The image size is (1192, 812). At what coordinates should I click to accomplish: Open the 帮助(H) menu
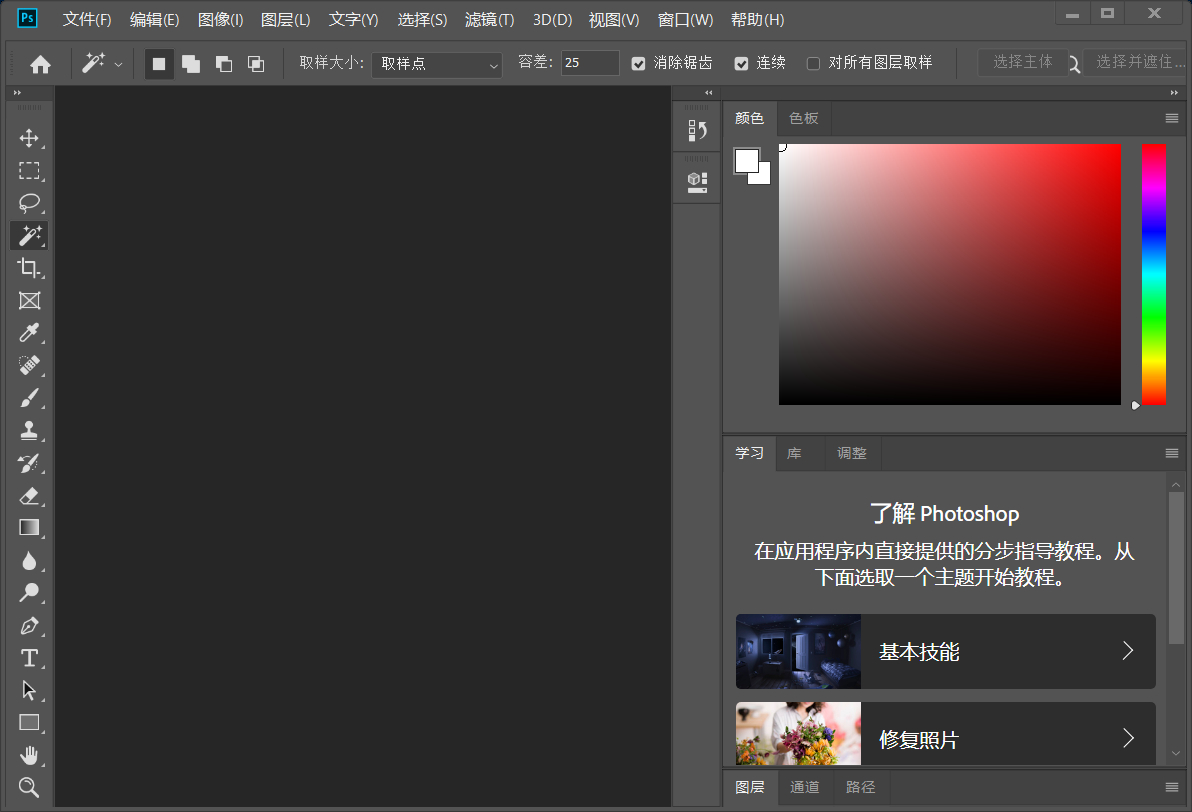[757, 20]
